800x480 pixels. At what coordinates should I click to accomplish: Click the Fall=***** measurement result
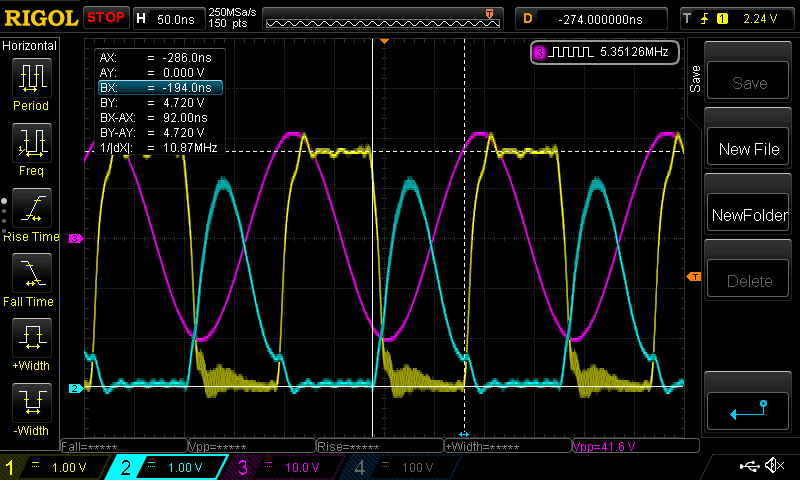point(124,446)
